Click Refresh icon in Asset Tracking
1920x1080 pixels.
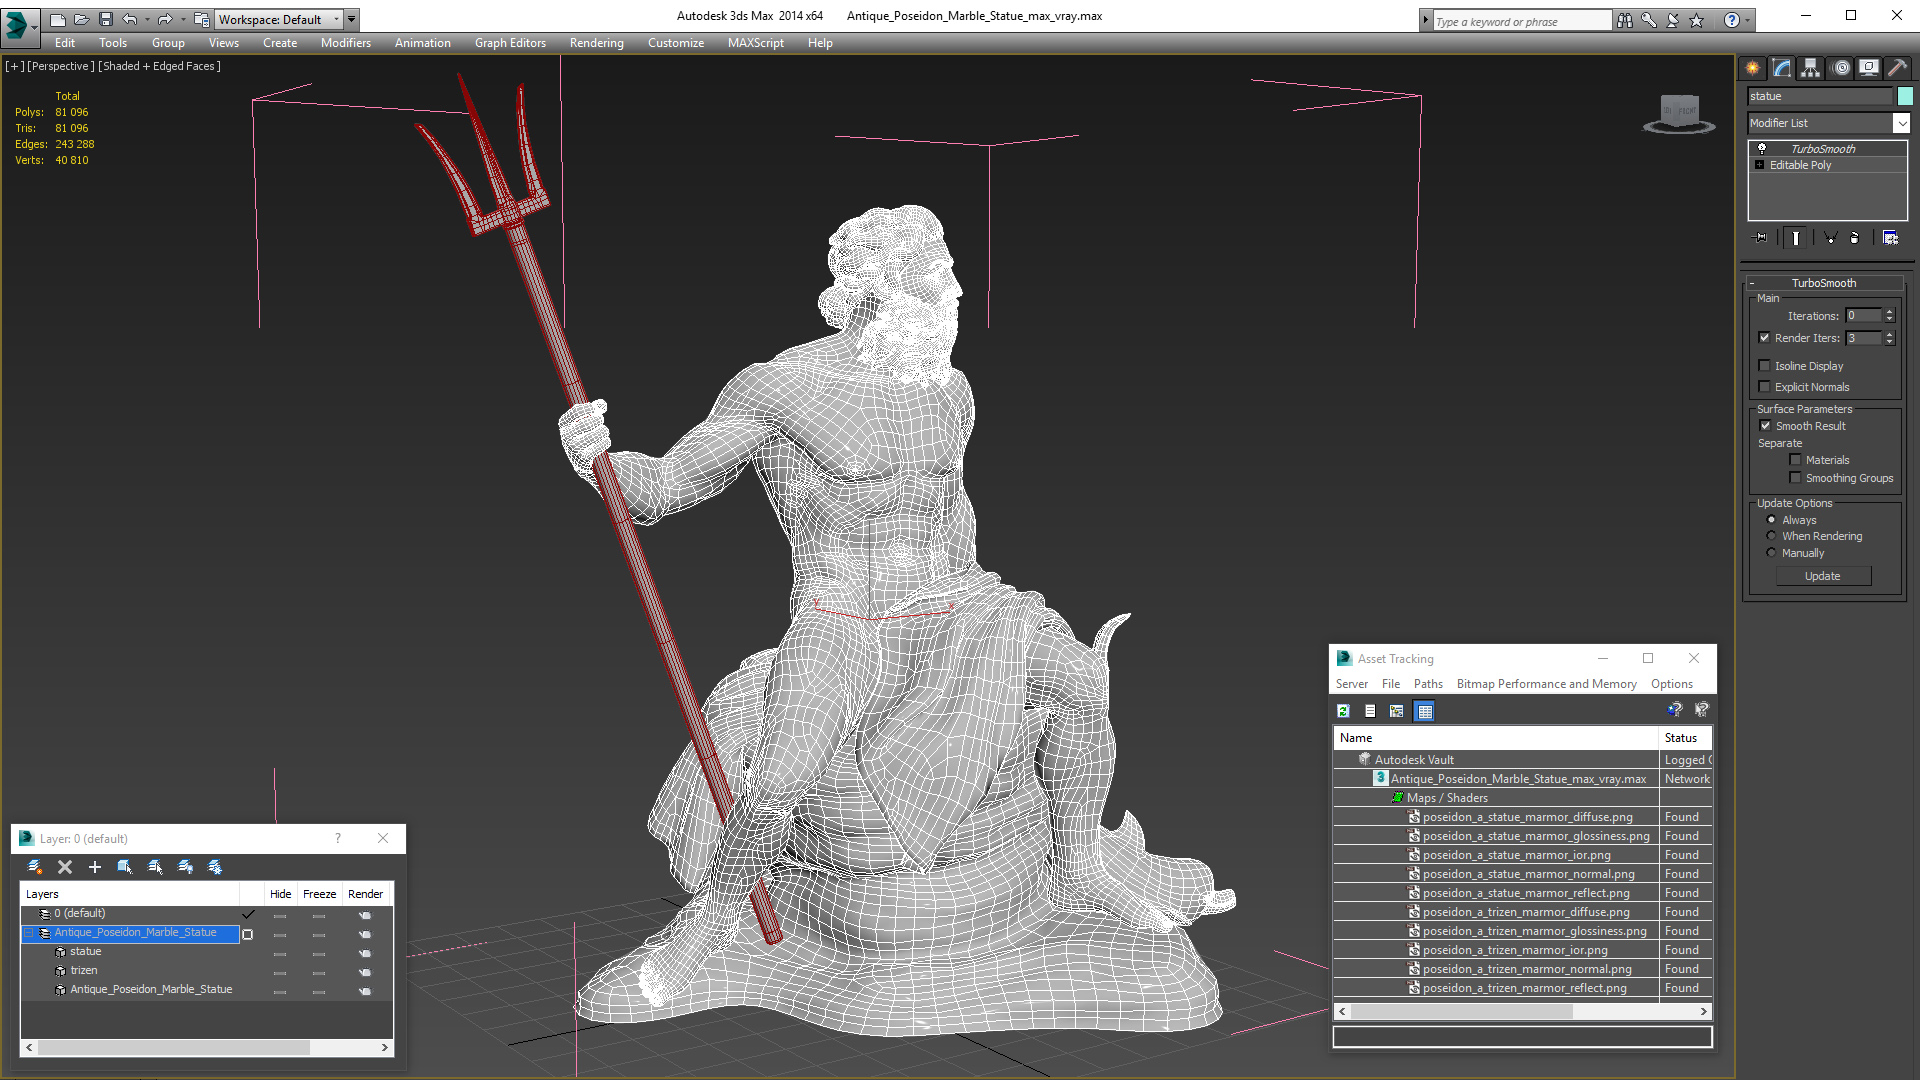[1343, 711]
